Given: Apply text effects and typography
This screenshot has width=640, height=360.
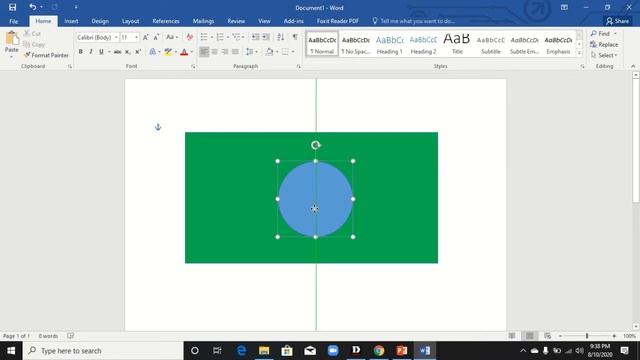Looking at the screenshot, I should (x=152, y=52).
